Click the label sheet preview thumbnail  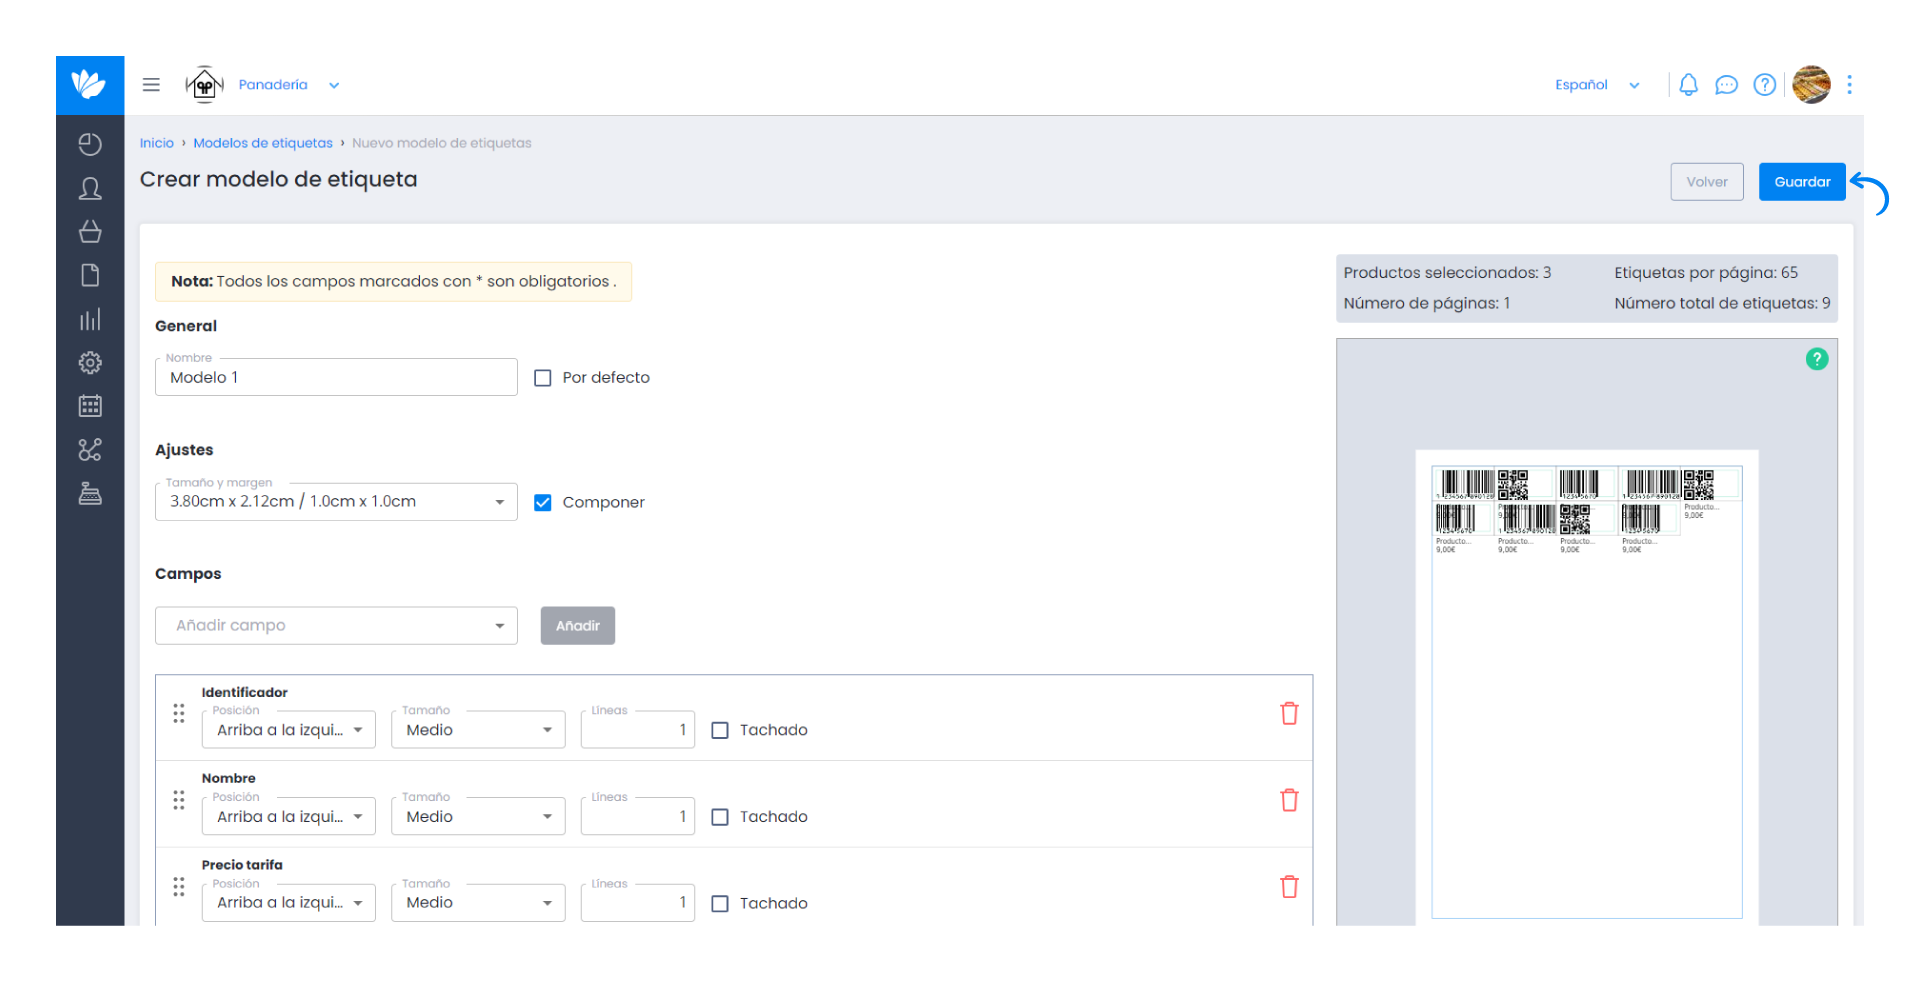(x=1586, y=687)
